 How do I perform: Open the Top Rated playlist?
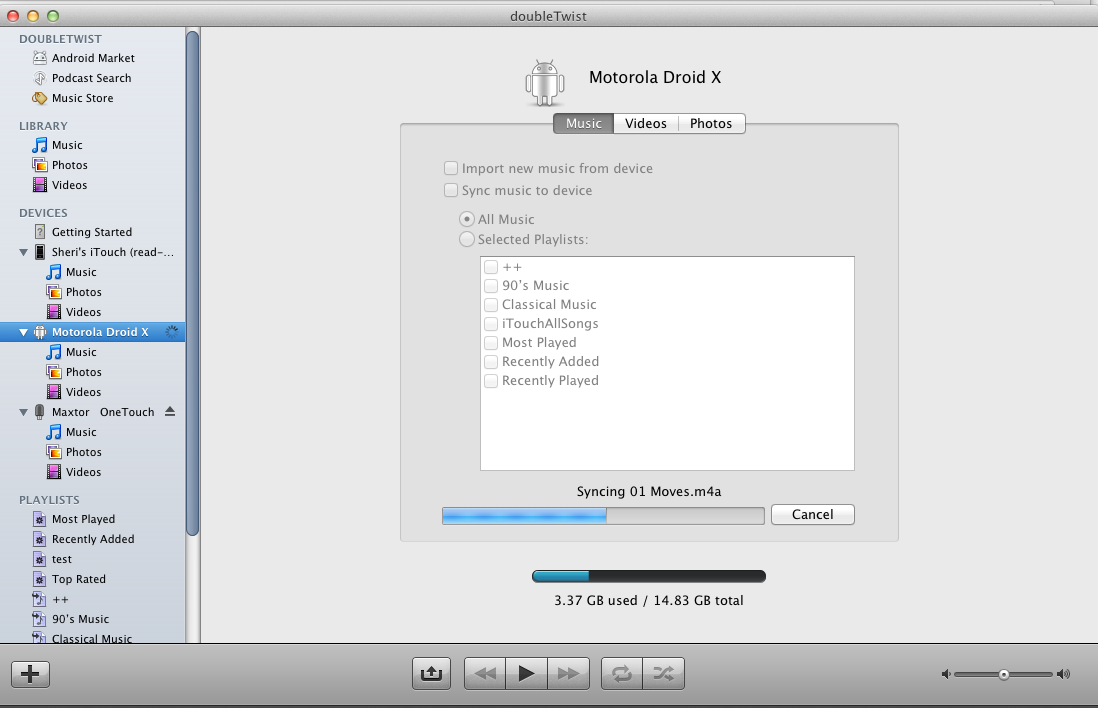tap(69, 579)
